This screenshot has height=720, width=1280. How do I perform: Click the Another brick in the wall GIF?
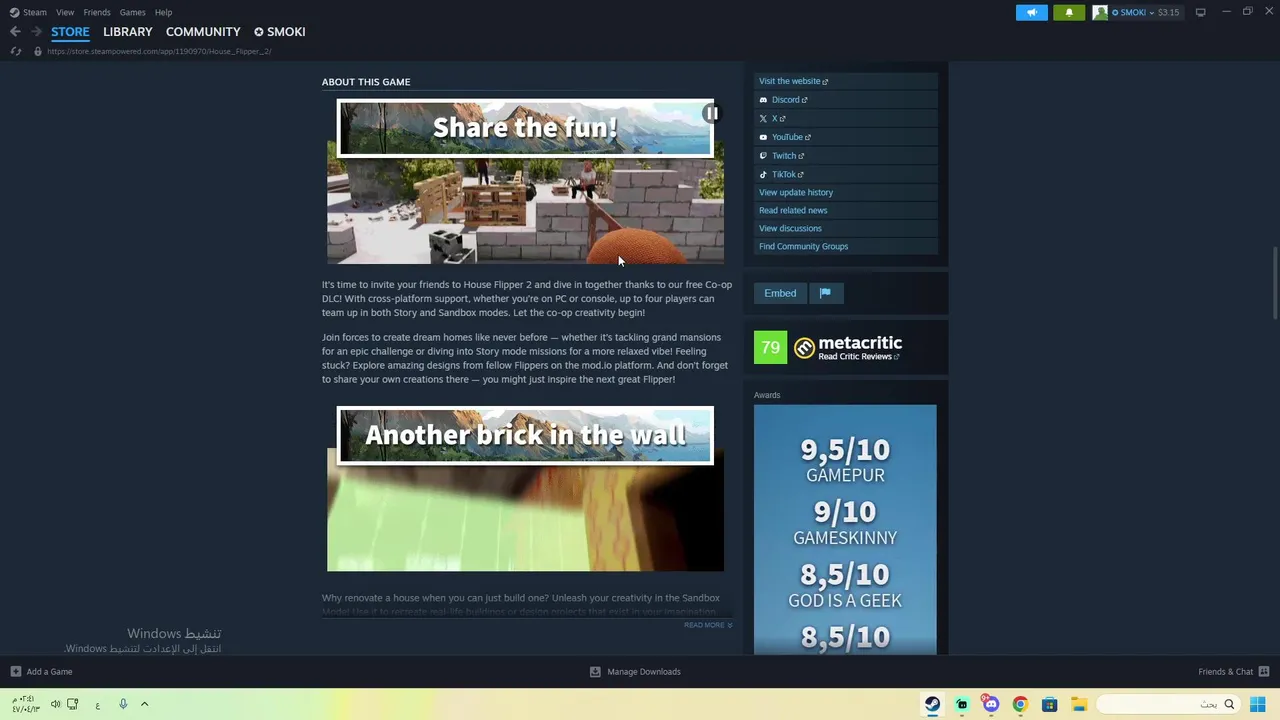(x=525, y=489)
